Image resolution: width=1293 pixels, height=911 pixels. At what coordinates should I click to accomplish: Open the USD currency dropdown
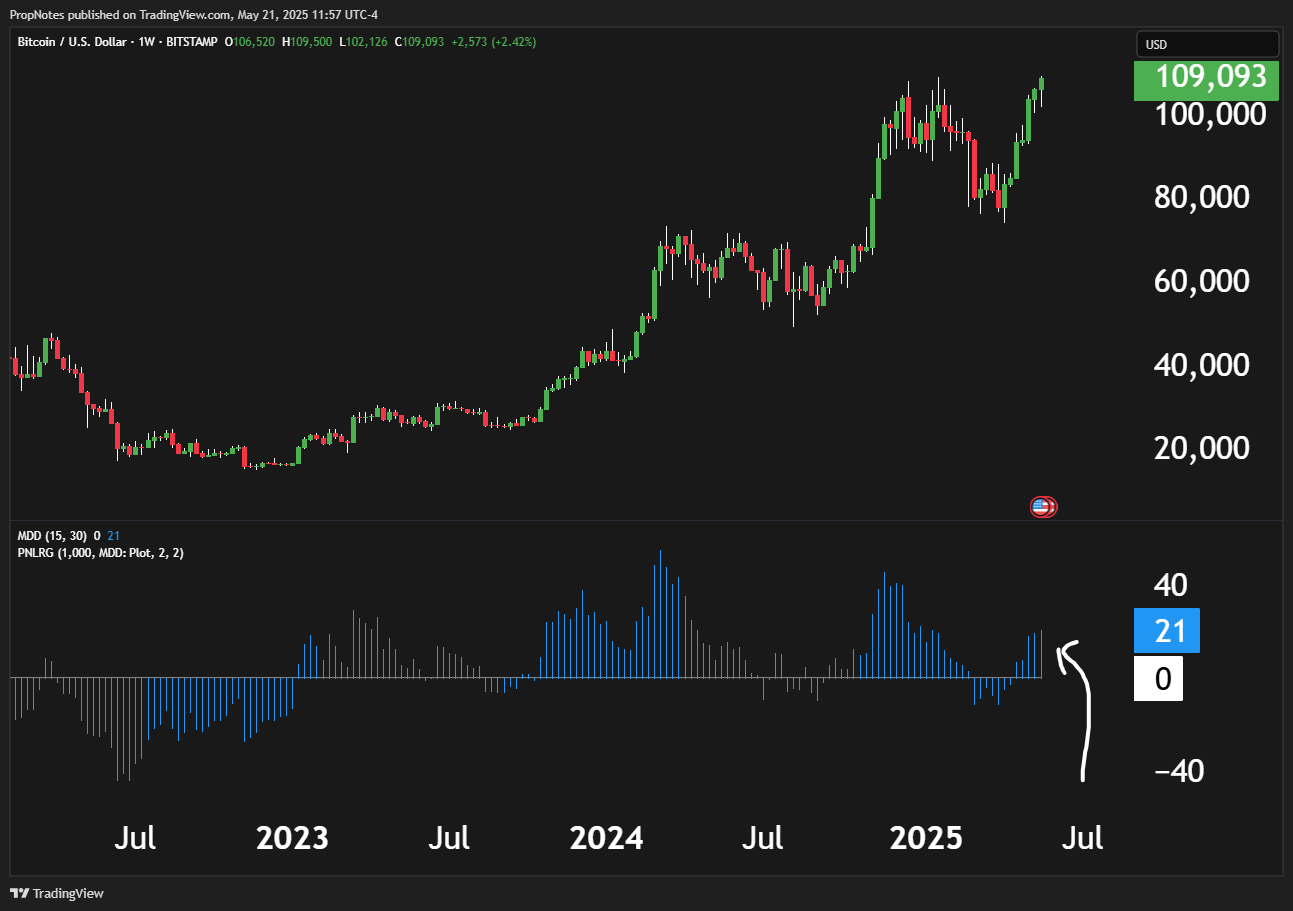pyautogui.click(x=1207, y=44)
